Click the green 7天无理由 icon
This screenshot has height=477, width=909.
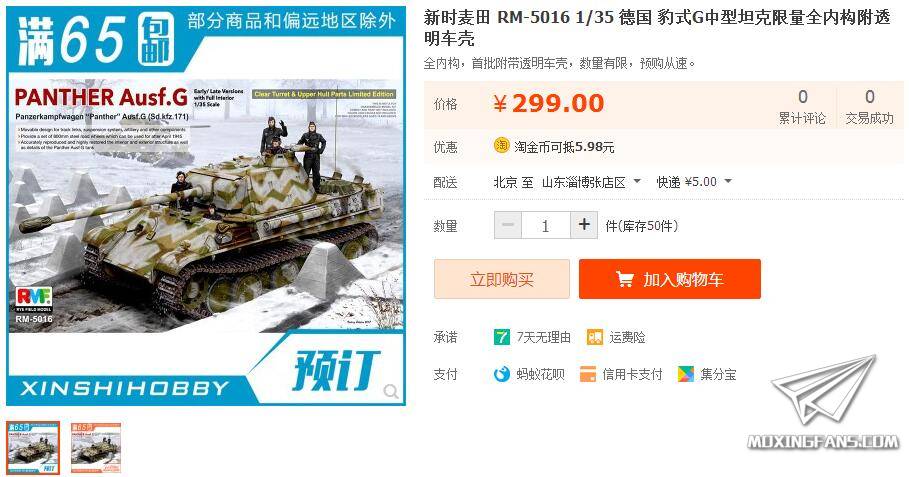click(501, 337)
